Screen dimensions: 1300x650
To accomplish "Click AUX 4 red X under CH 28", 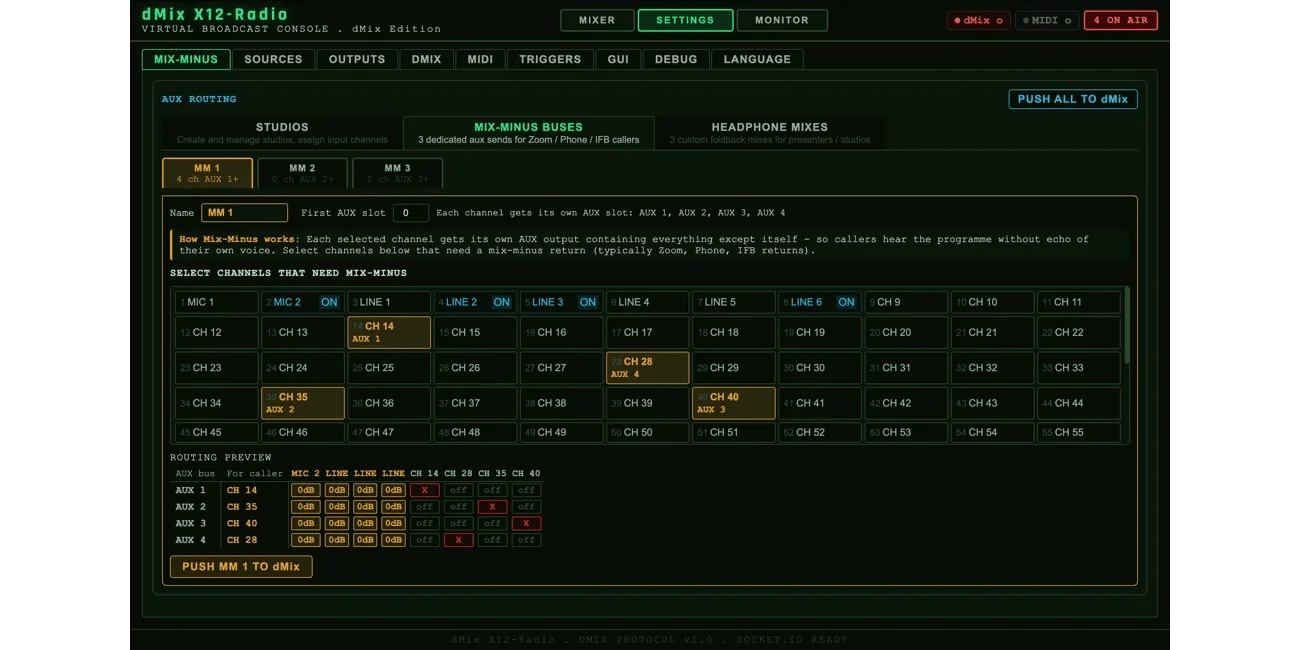I will [458, 540].
